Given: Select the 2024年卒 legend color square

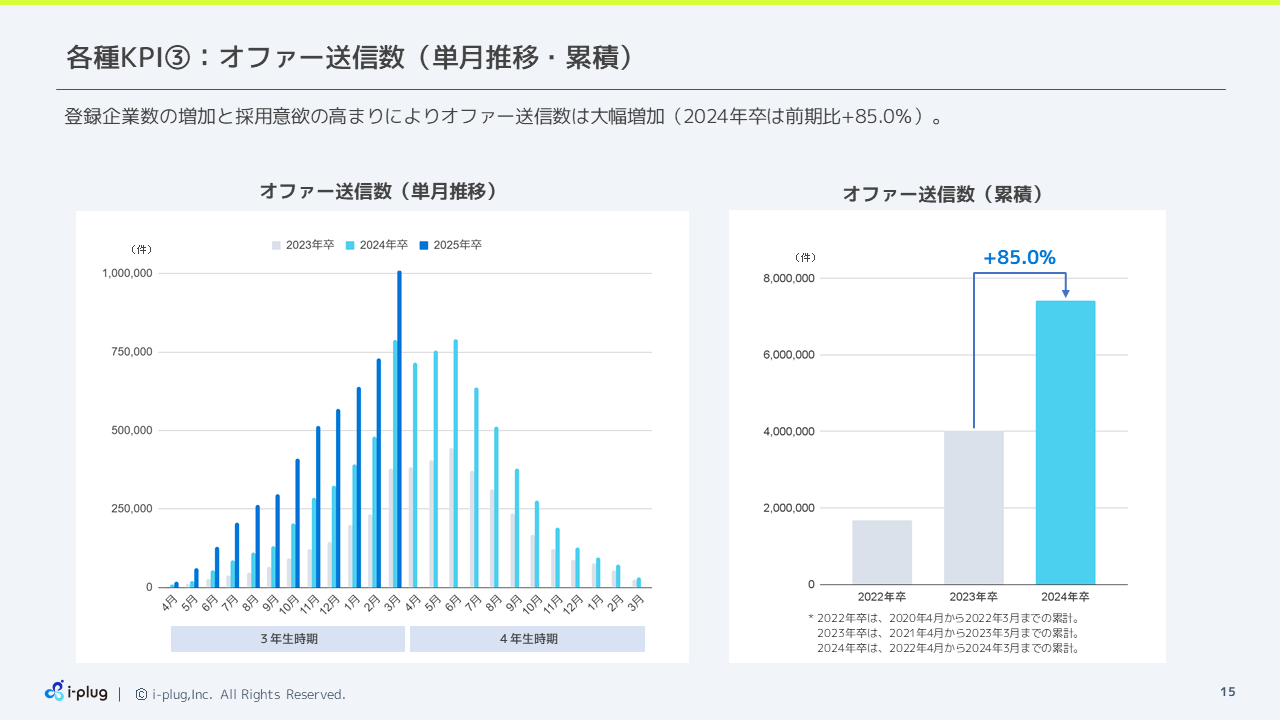Looking at the screenshot, I should tap(350, 245).
